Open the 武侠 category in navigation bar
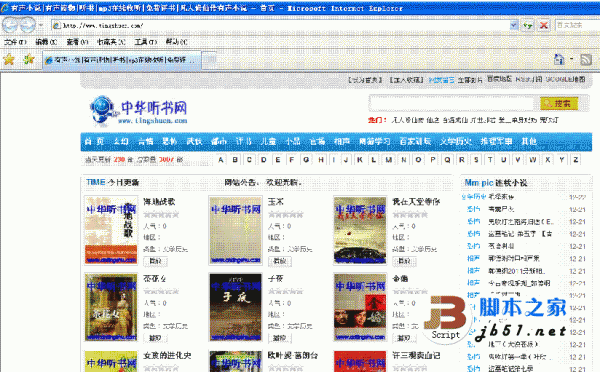The image size is (600, 372). pos(194,141)
